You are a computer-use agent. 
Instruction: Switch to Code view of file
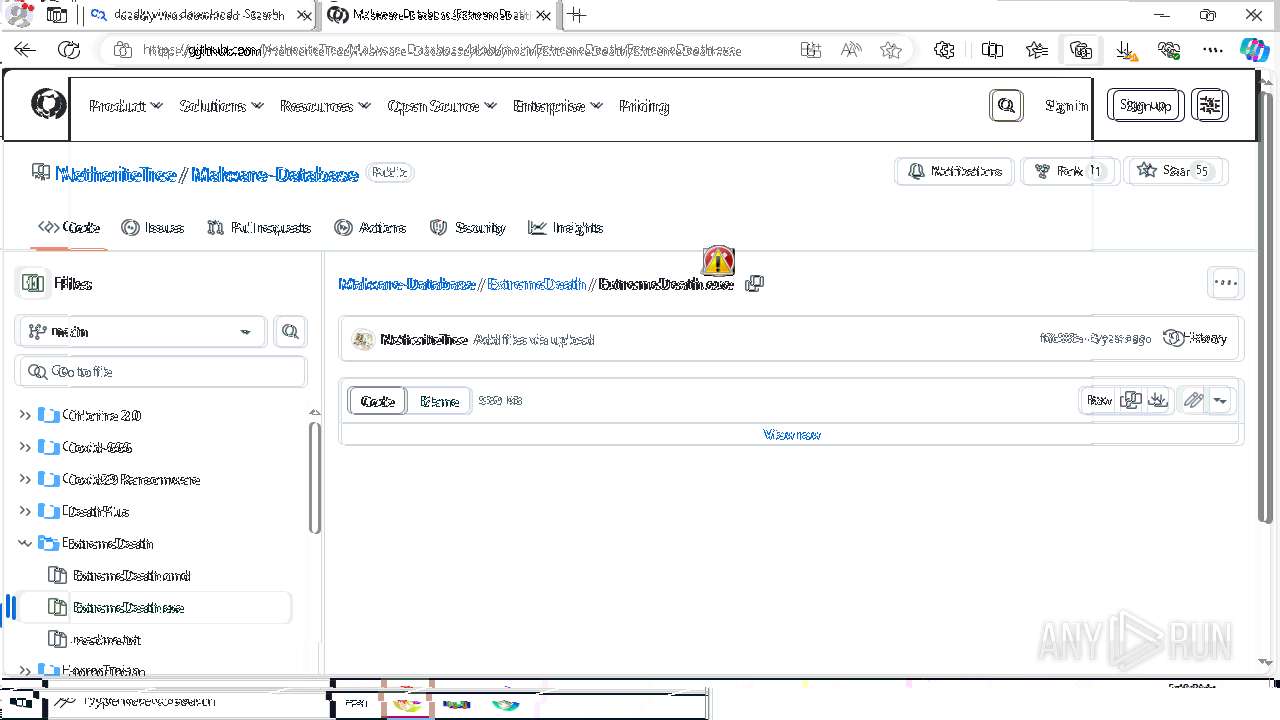(x=377, y=401)
